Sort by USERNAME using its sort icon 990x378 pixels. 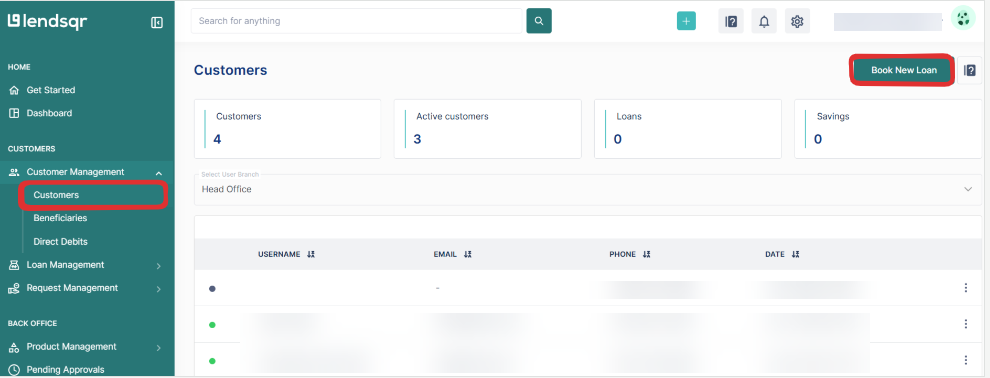311,254
